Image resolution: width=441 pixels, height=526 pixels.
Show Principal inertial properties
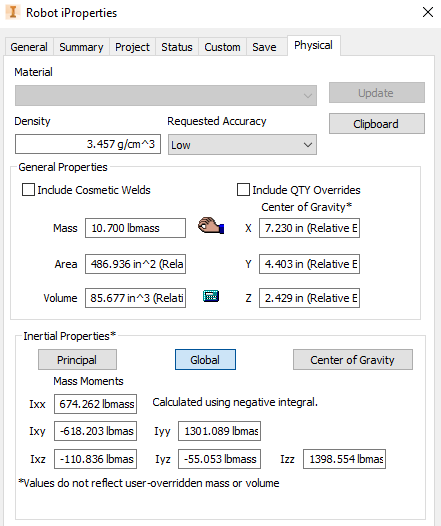77,360
